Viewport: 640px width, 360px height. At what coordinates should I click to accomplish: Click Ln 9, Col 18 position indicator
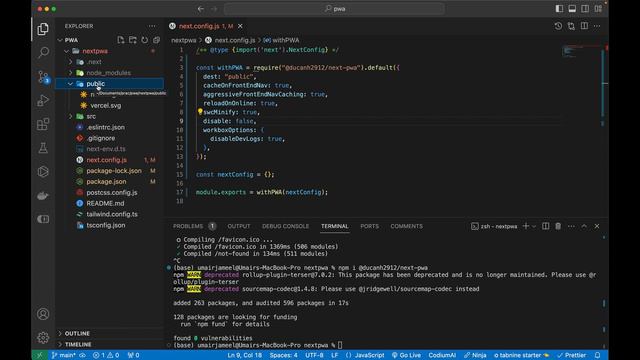[x=244, y=355]
